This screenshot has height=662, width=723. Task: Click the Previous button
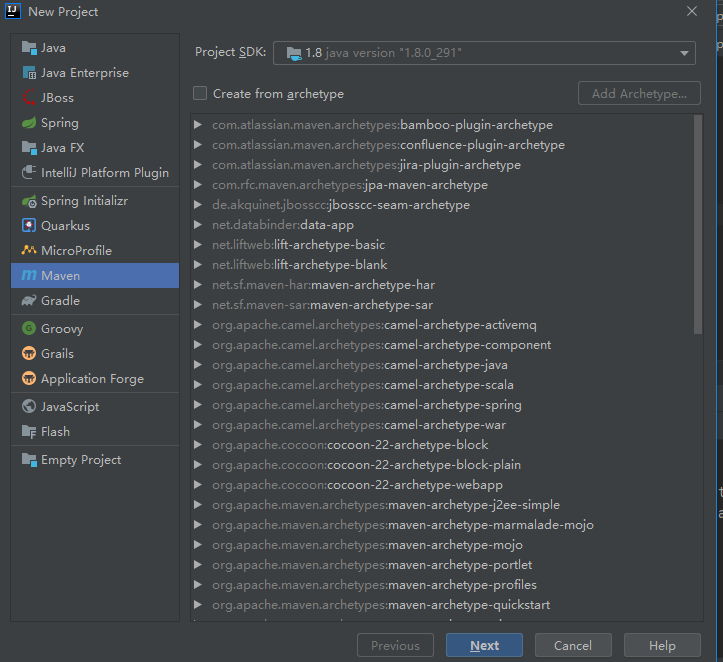(395, 645)
